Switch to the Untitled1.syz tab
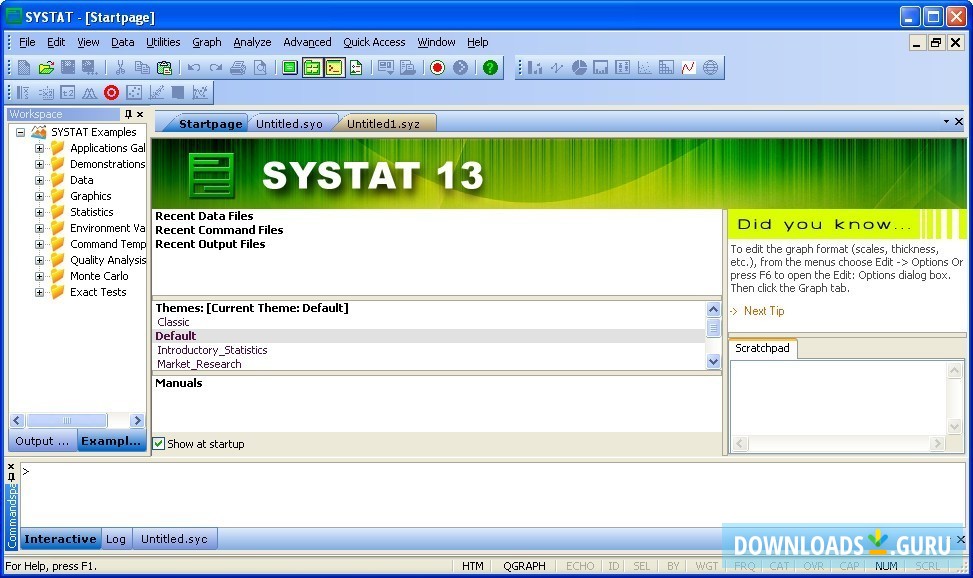 point(384,123)
